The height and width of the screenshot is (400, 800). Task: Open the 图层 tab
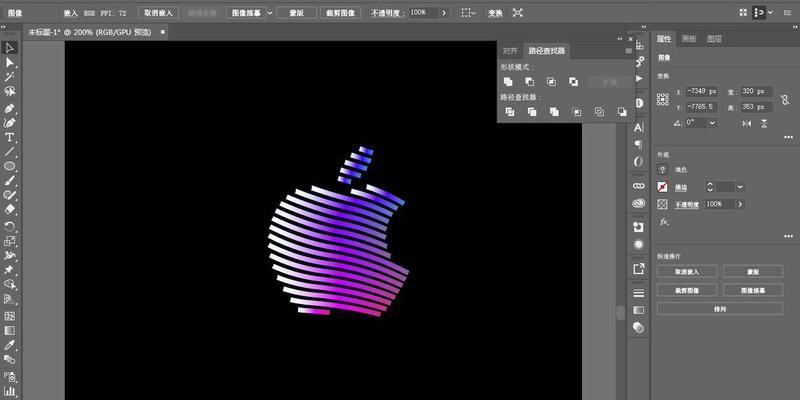coord(714,39)
